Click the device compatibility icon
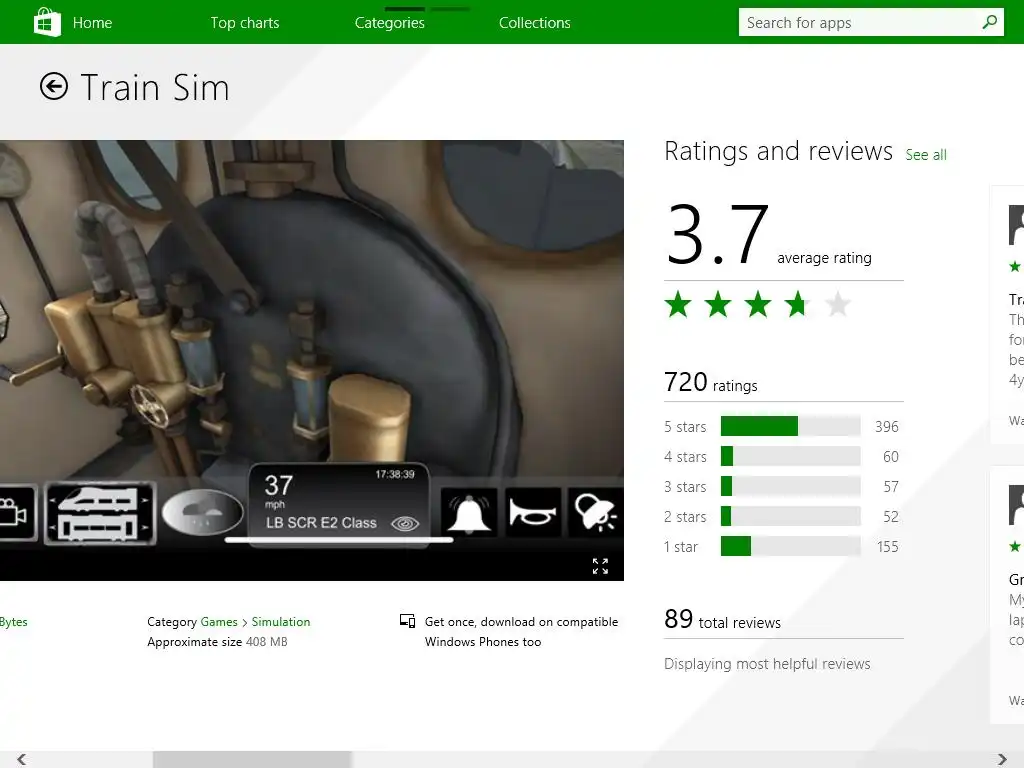1024x768 pixels. (408, 621)
